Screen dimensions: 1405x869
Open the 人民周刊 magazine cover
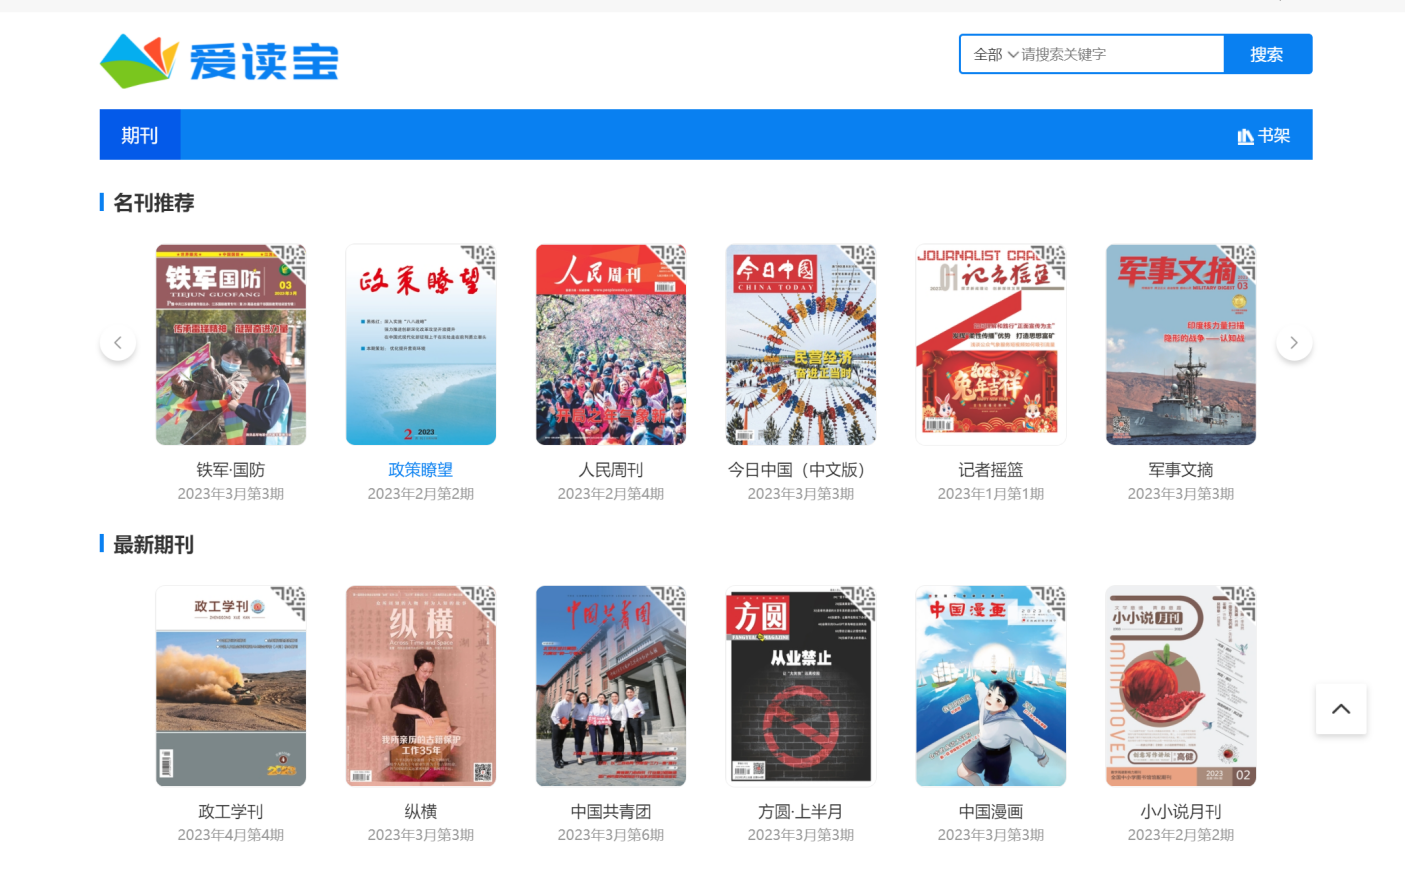pyautogui.click(x=611, y=344)
